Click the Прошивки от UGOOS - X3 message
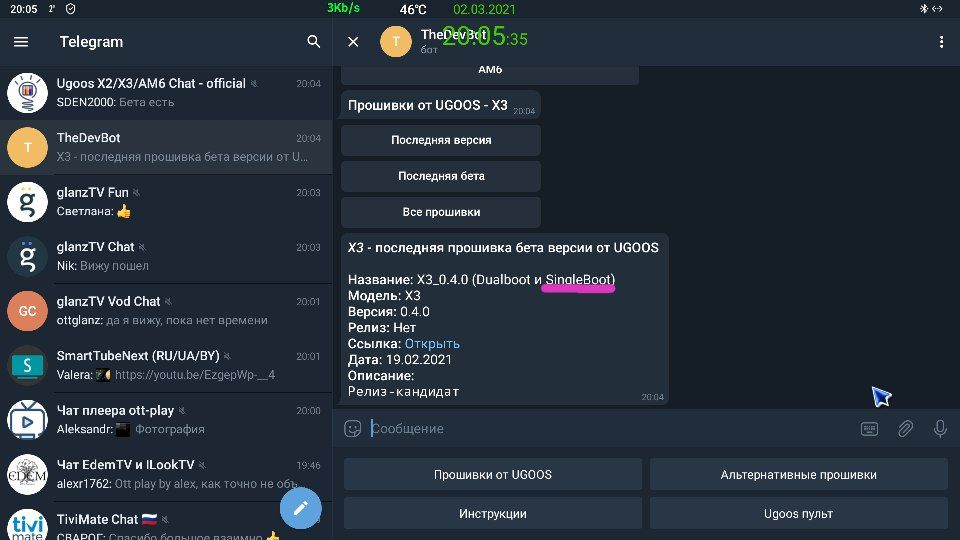The image size is (960, 540). pyautogui.click(x=441, y=105)
